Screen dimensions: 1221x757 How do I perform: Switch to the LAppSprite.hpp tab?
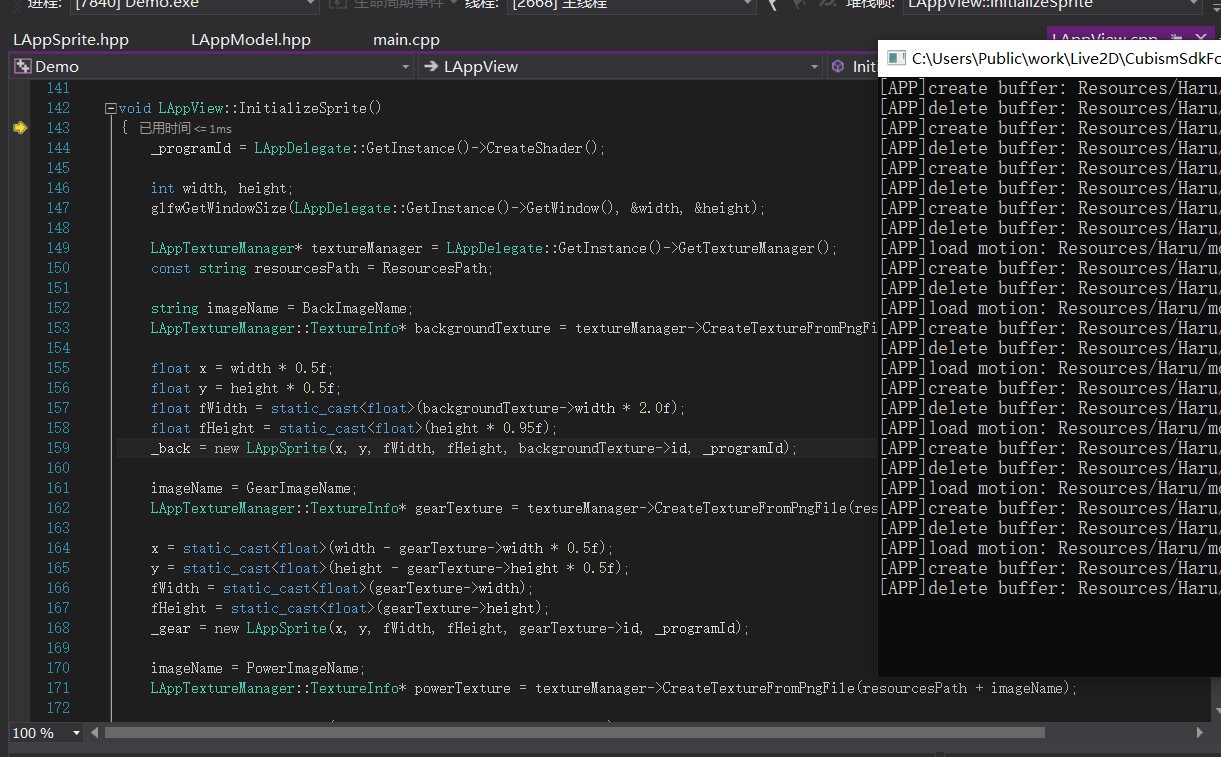[71, 40]
